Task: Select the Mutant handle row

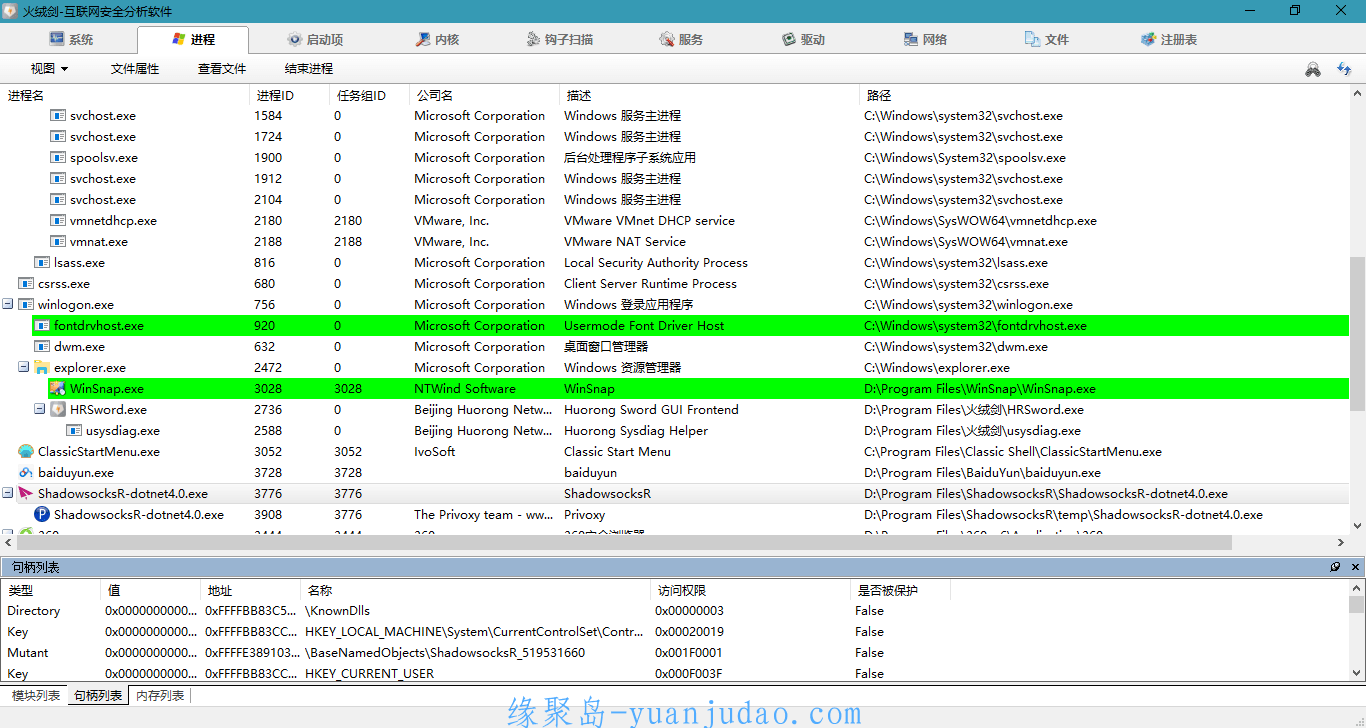Action: click(675, 652)
